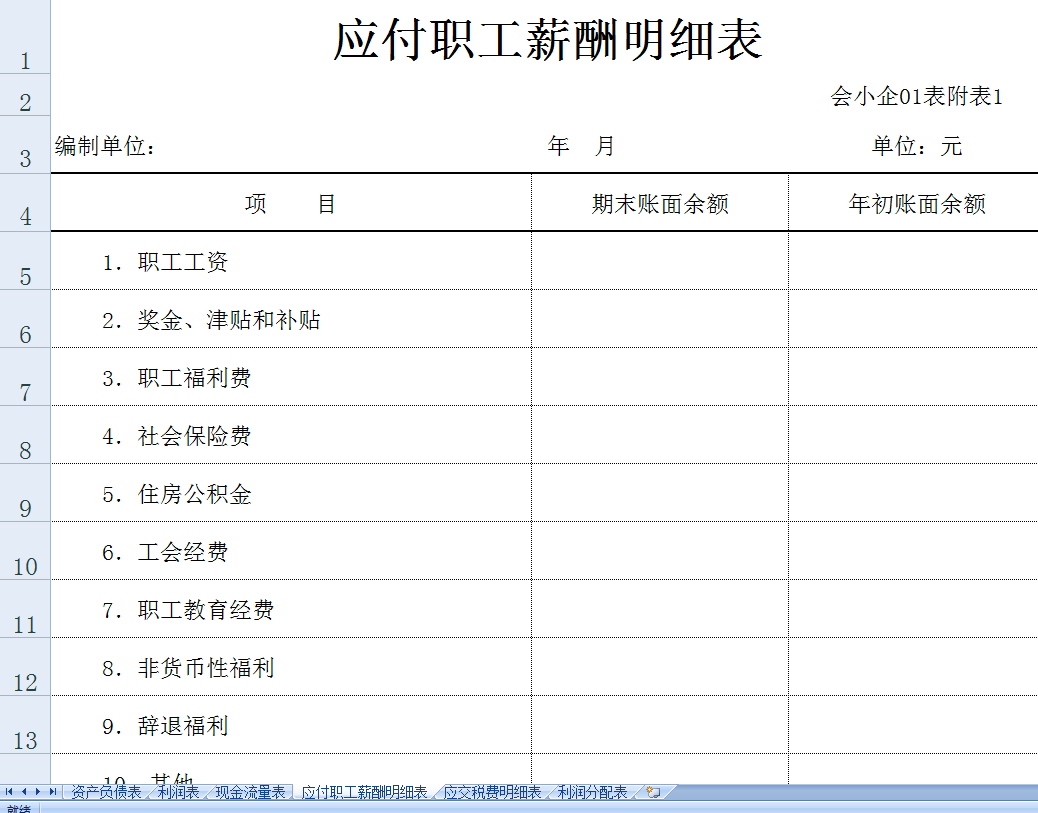Click the insert new worksheet icon
1038x813 pixels.
[x=653, y=791]
